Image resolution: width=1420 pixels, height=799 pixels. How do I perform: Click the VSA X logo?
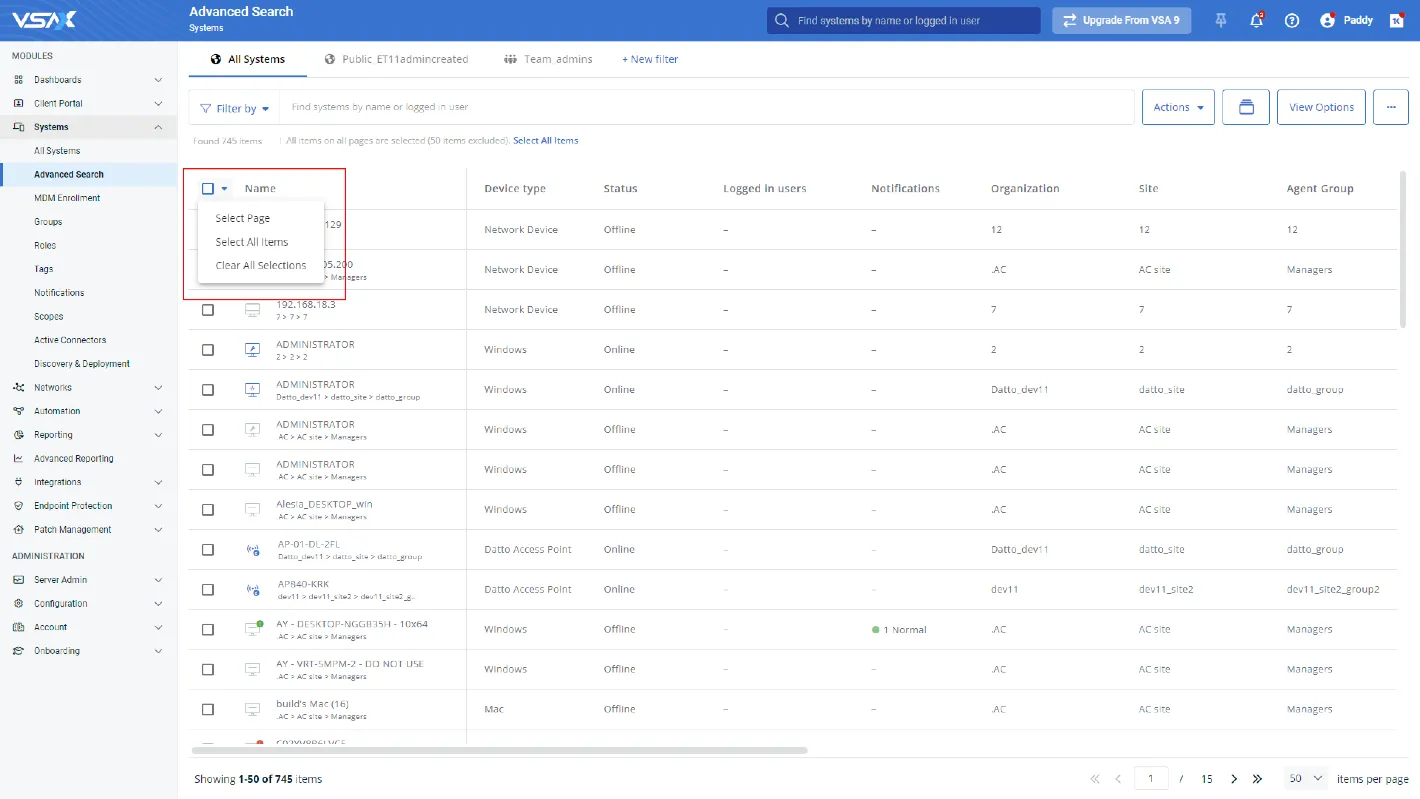pos(44,20)
